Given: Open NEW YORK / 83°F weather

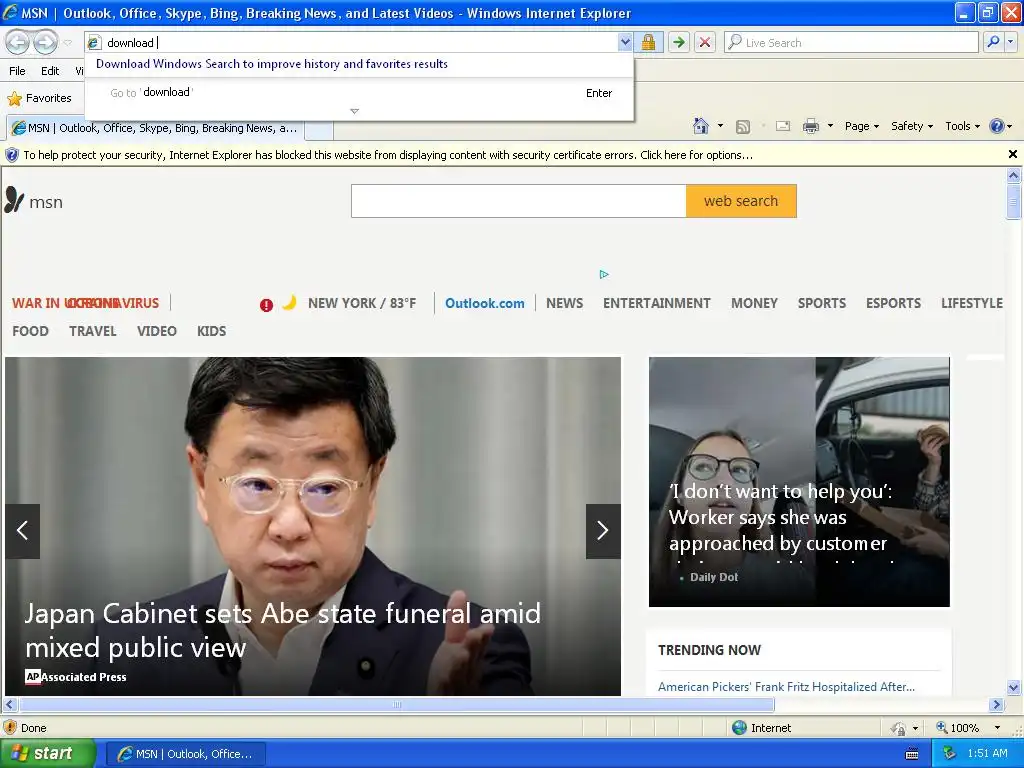Looking at the screenshot, I should 362,303.
